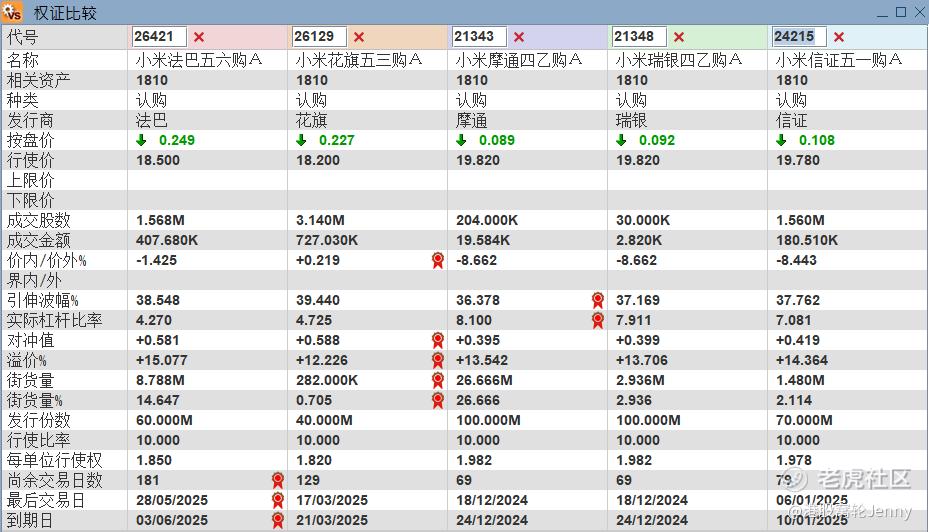Click the red ribbon badge beside 8.100
Image resolution: width=929 pixels, height=532 pixels.
598,321
